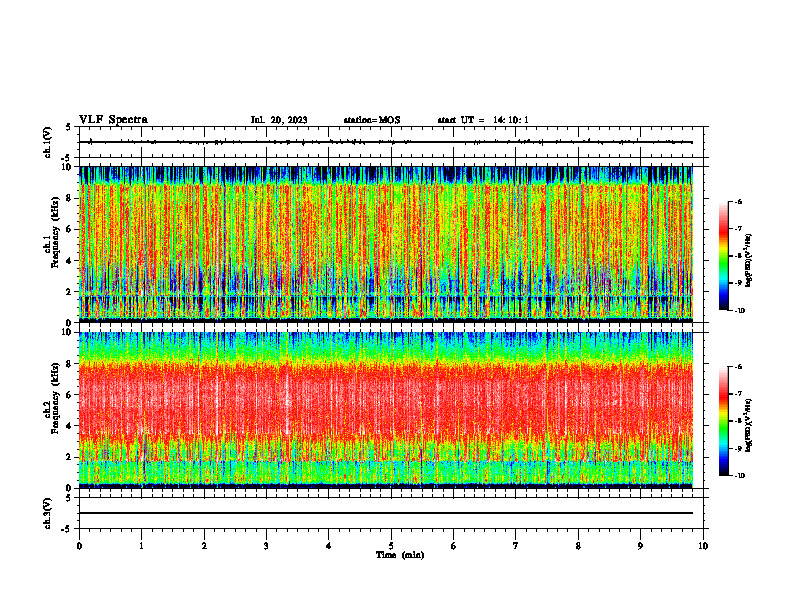This screenshot has width=792, height=612.
Task: Click the ch.3 voltage flat-line trace
Action: [386, 513]
